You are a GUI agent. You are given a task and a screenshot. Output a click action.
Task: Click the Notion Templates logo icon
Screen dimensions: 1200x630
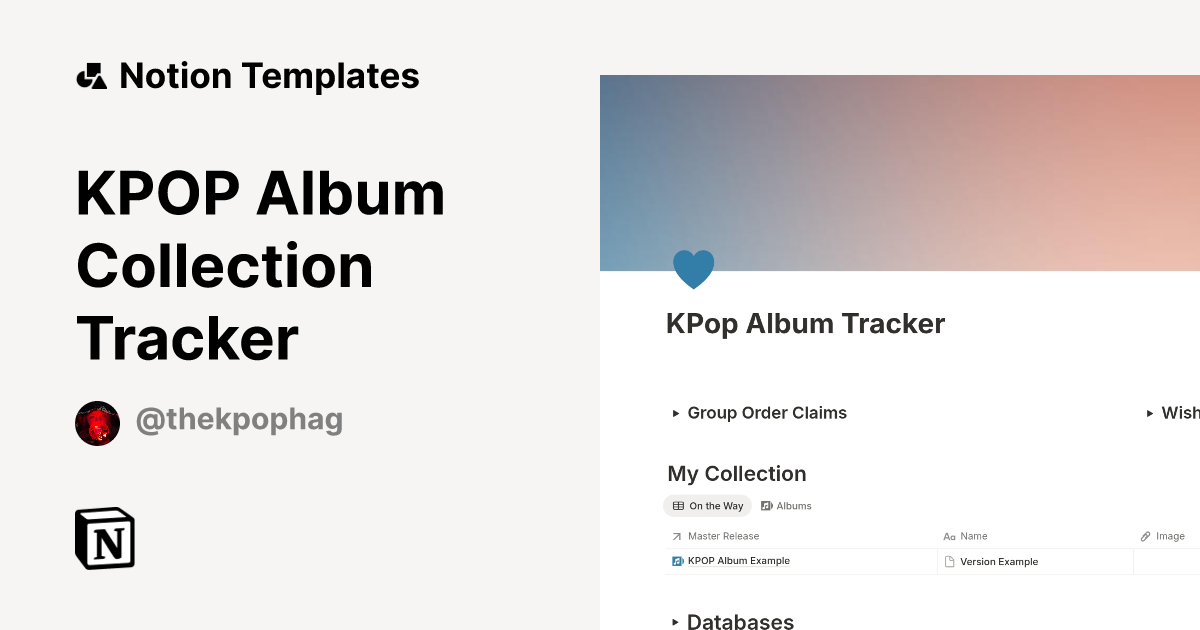(92, 76)
